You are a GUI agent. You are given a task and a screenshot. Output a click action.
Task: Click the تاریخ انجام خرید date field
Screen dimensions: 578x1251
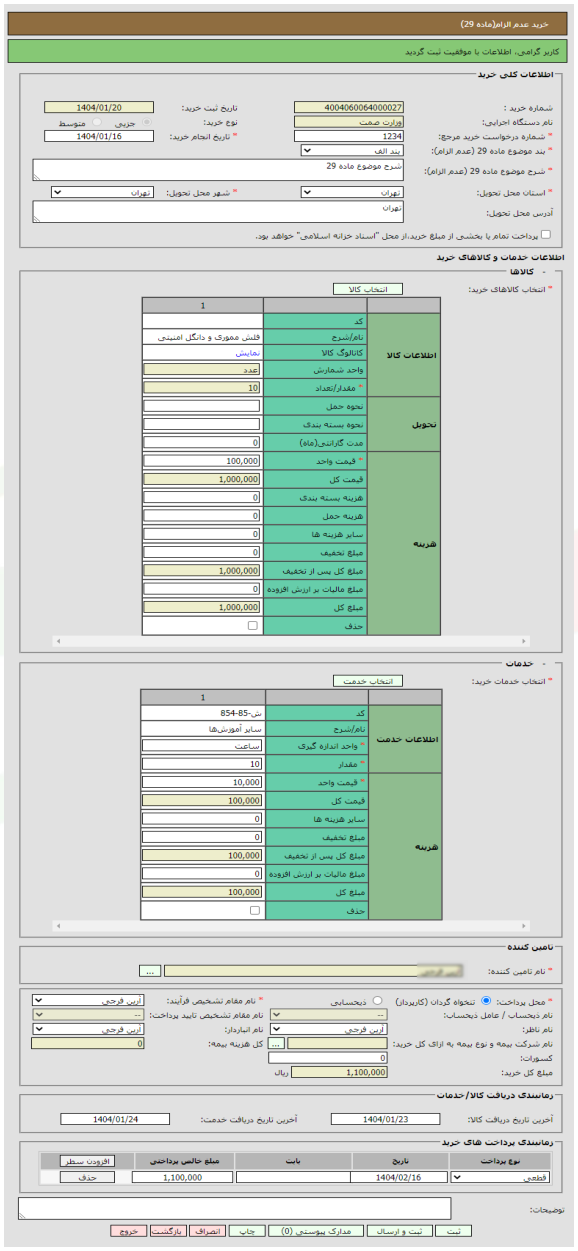click(x=99, y=136)
